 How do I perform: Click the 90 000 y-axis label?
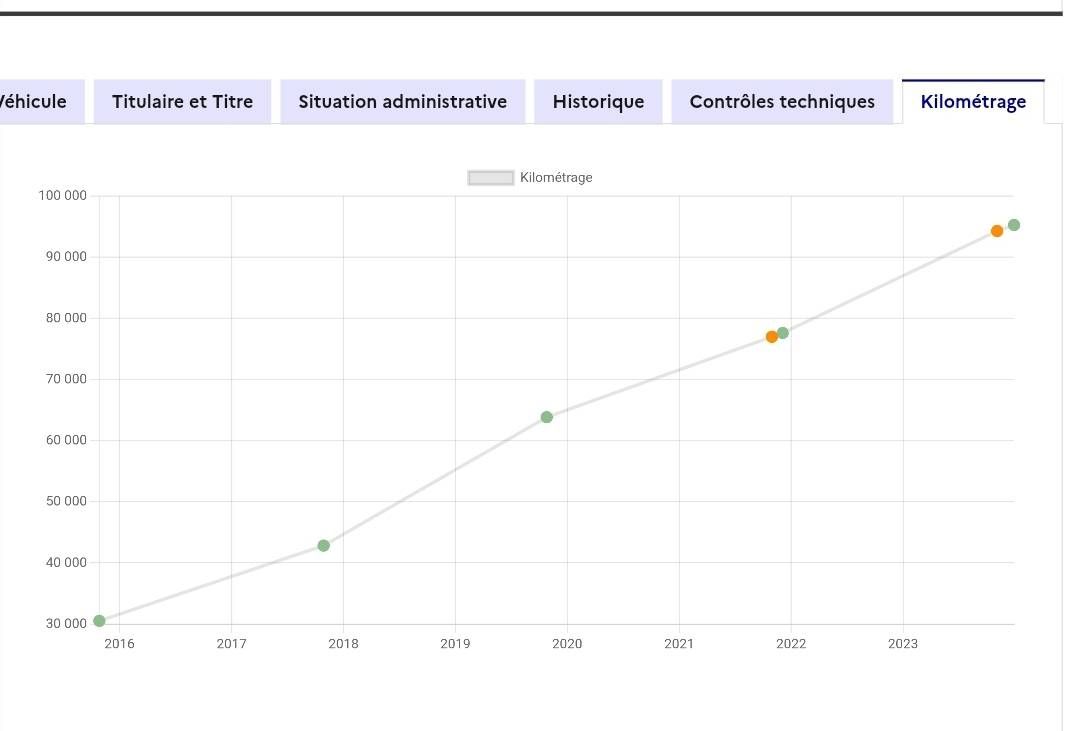[66, 257]
